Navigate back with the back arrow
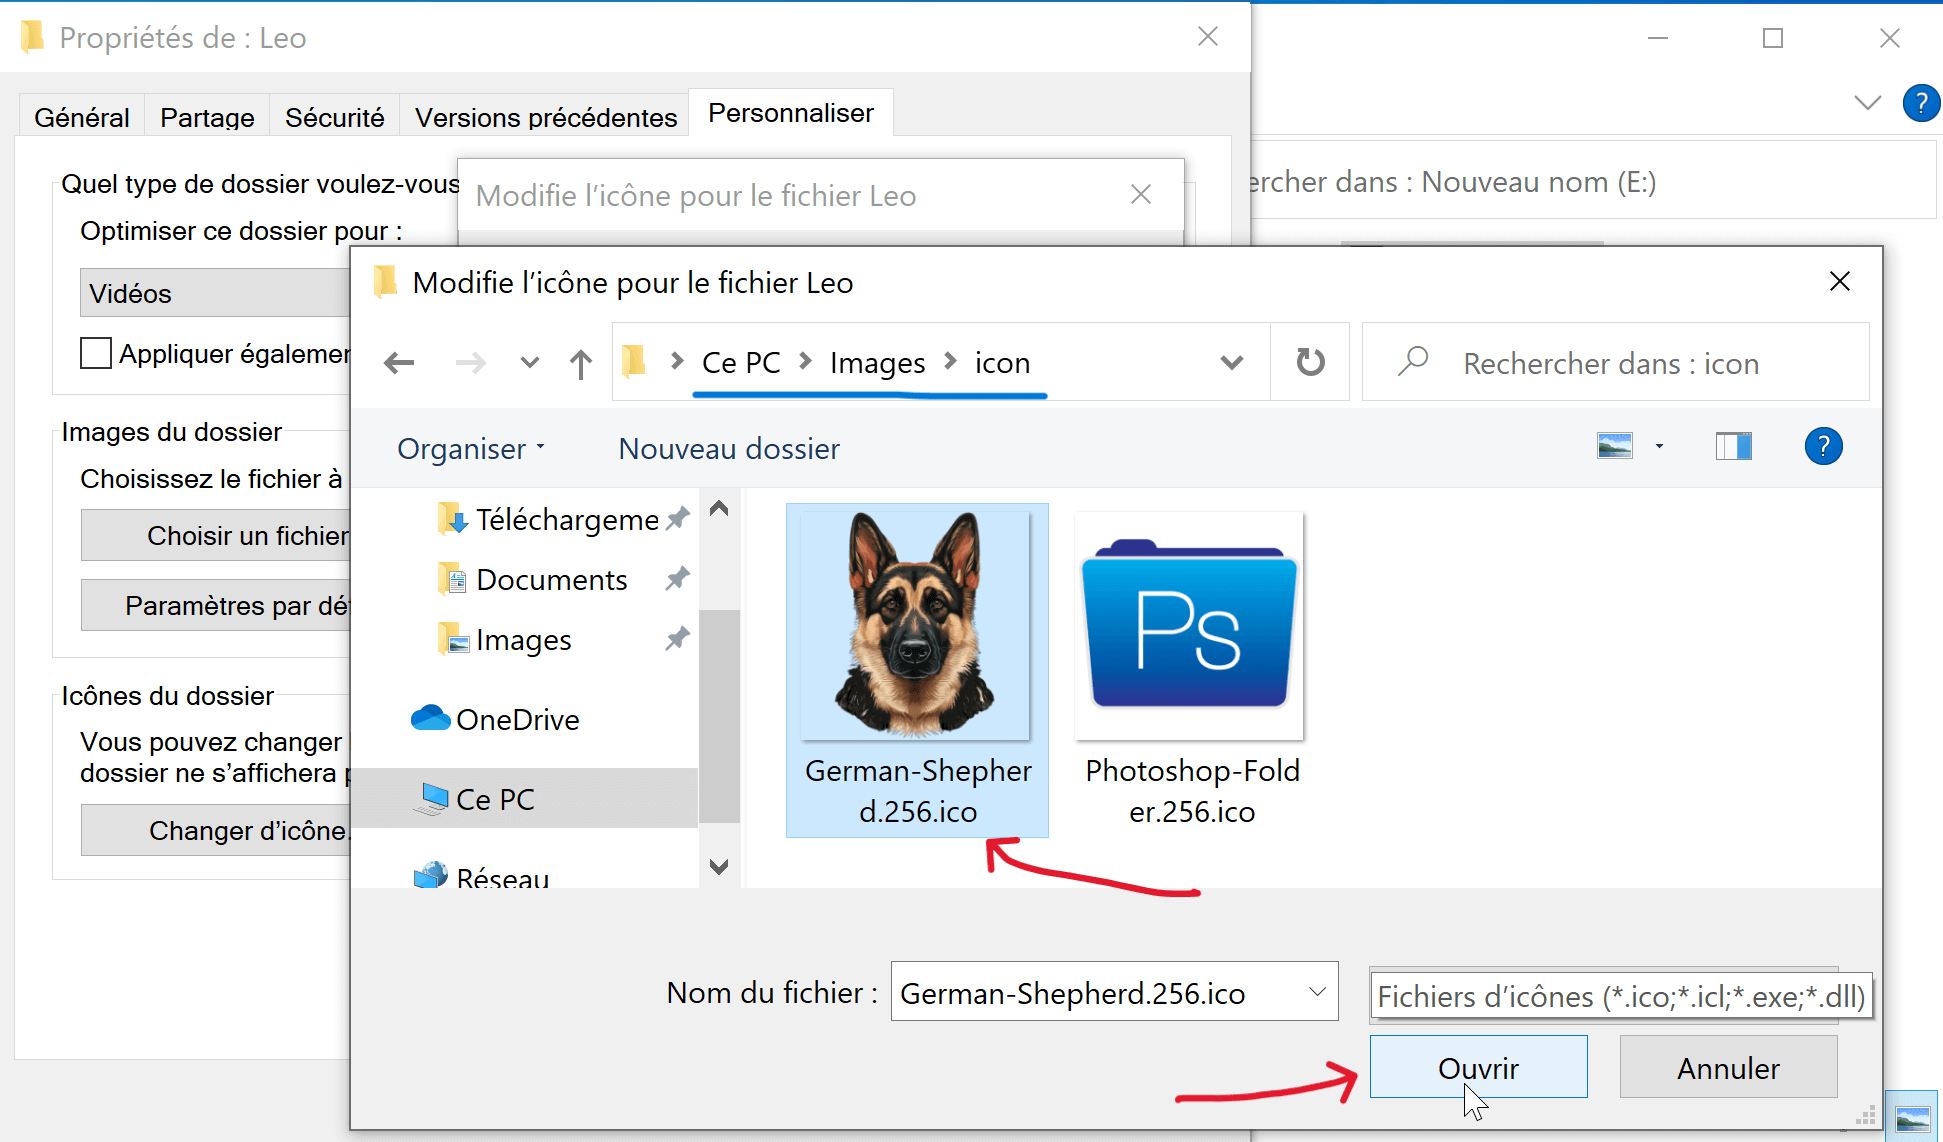Screen dimensions: 1943x1142 (400, 362)
